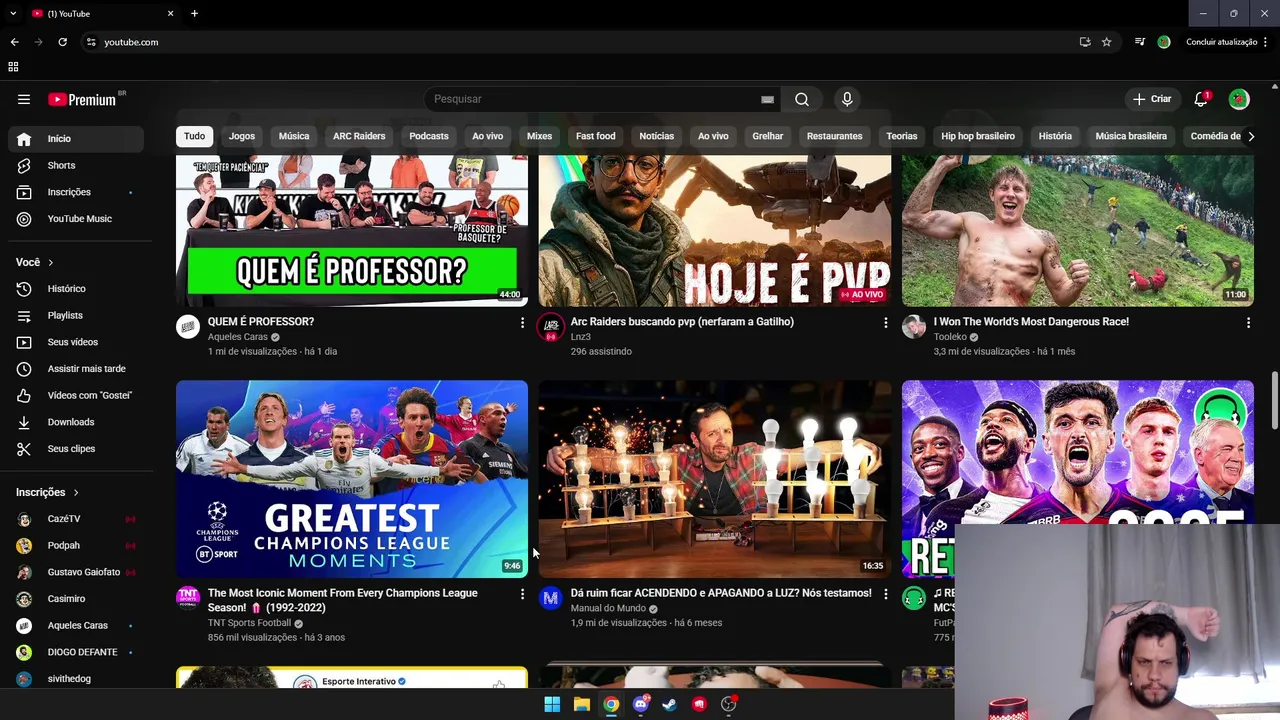Open the Chrome apps grid shortcut
The width and height of the screenshot is (1280, 720).
coord(13,67)
